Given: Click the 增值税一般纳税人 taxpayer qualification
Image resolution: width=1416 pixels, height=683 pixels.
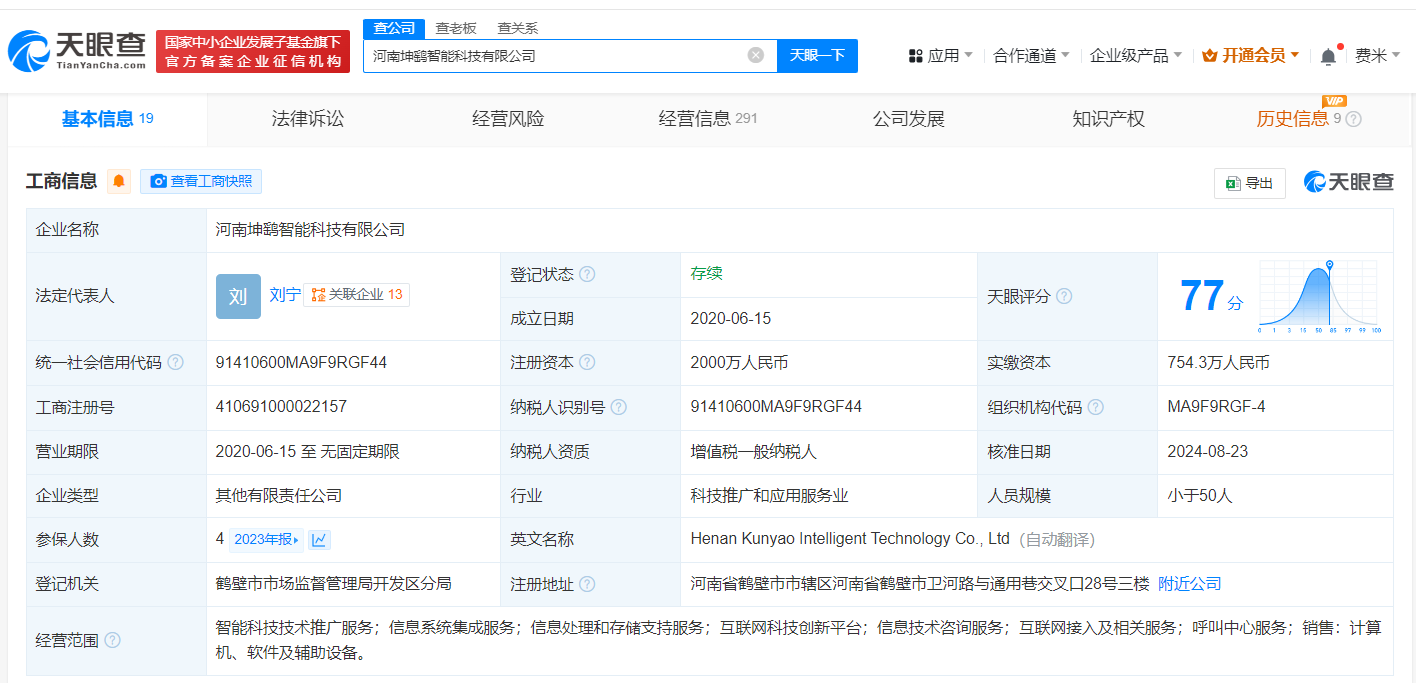Looking at the screenshot, I should [754, 452].
